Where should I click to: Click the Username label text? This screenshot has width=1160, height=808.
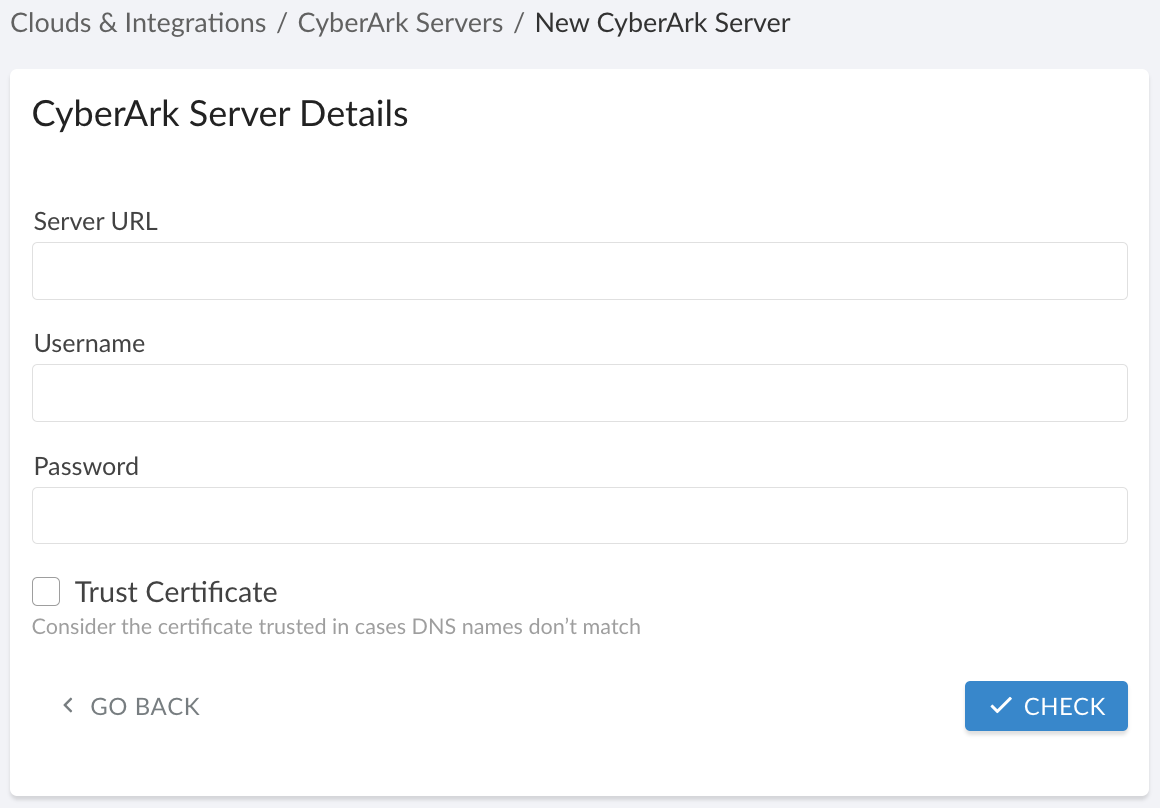click(89, 343)
